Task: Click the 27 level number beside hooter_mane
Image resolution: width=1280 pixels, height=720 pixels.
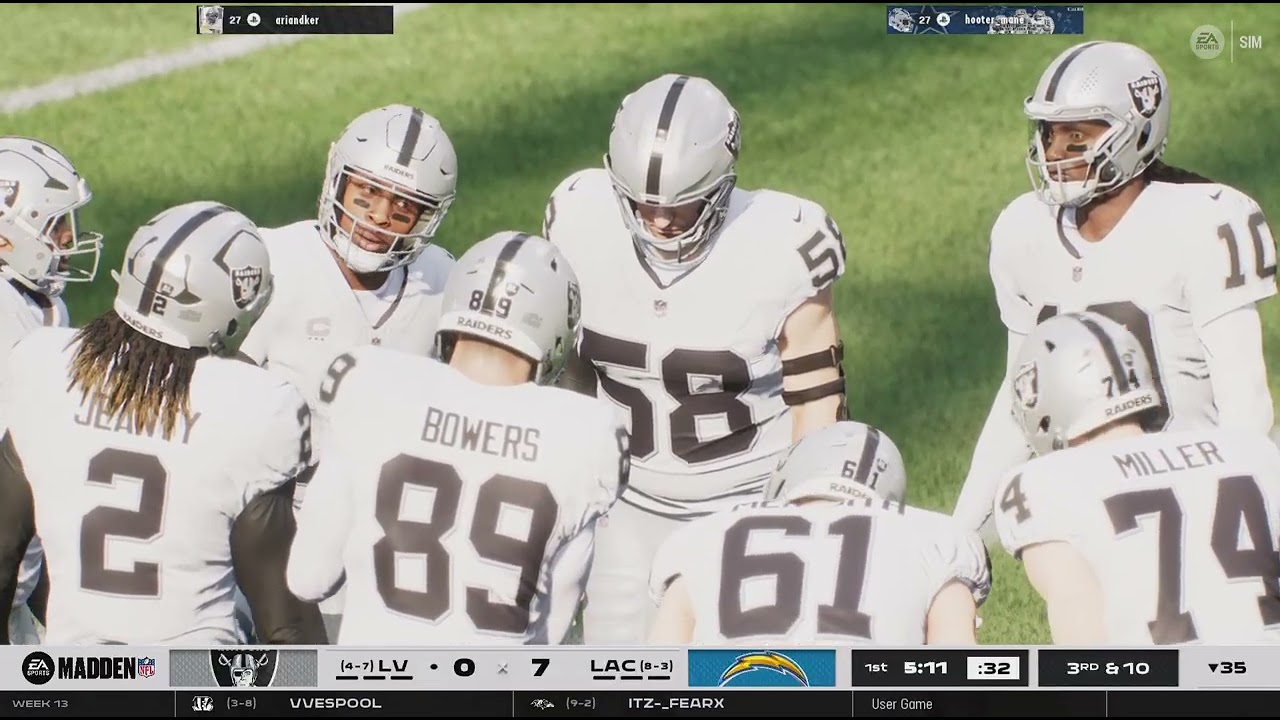Action: pos(925,20)
